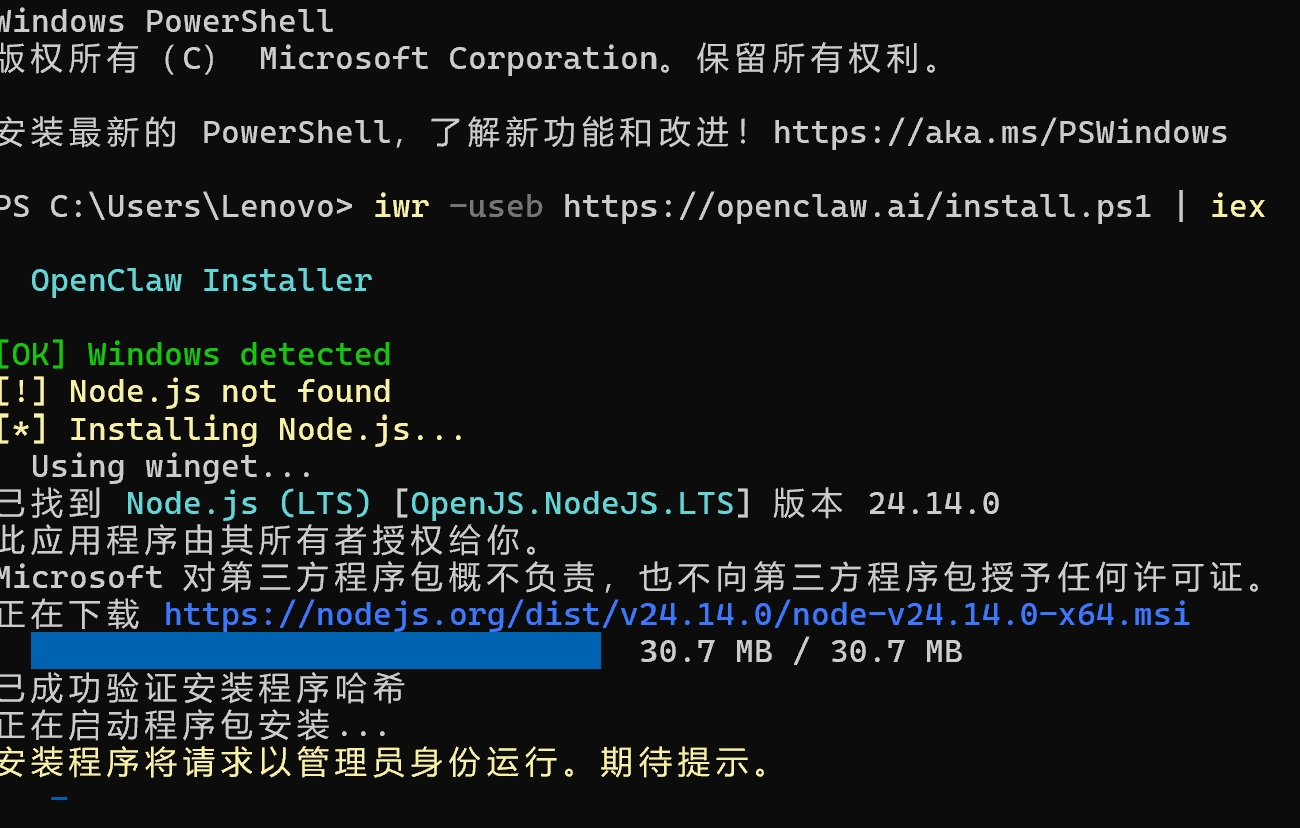Screen dimensions: 1300x828
Task: Click the "OpenClaw Installer" heading
Action: click(201, 281)
